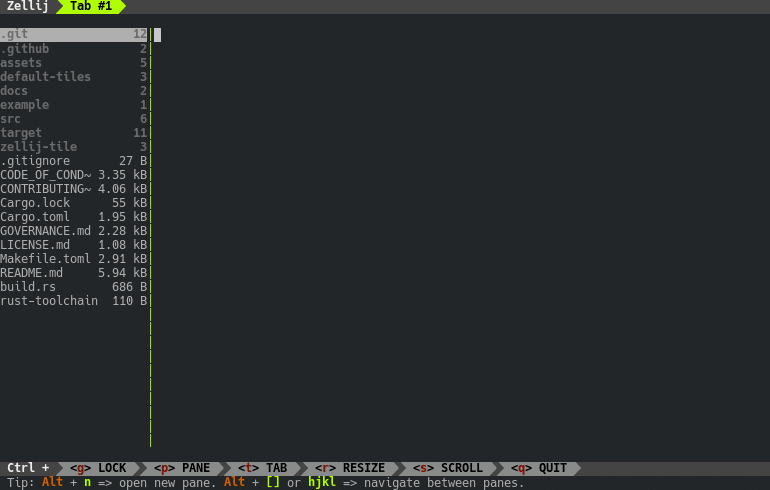Select the Cargo.toml file
Image resolution: width=770 pixels, height=490 pixels.
(x=74, y=217)
